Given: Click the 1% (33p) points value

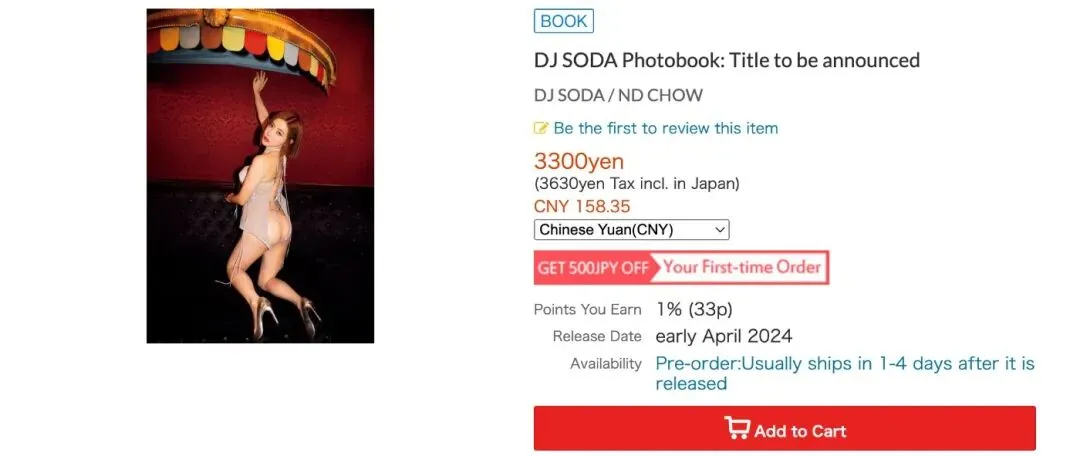Looking at the screenshot, I should 694,309.
